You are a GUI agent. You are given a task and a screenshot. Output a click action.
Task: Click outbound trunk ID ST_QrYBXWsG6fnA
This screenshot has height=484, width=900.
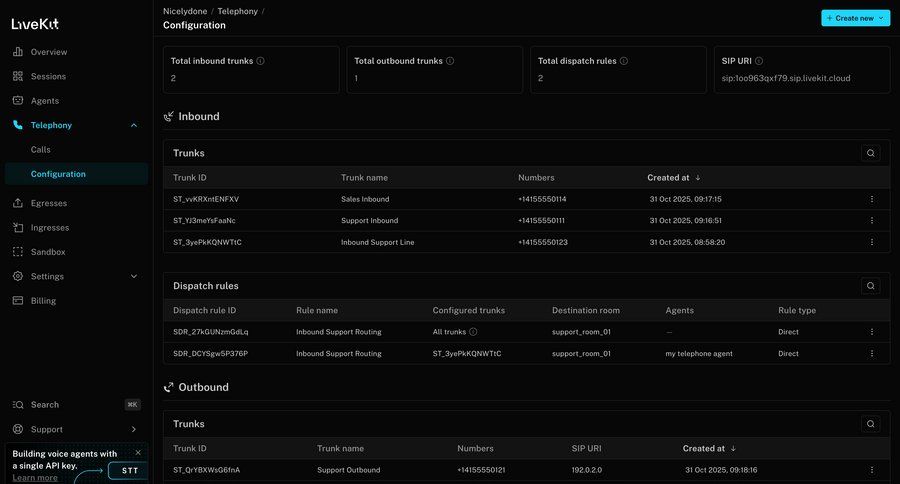click(207, 470)
